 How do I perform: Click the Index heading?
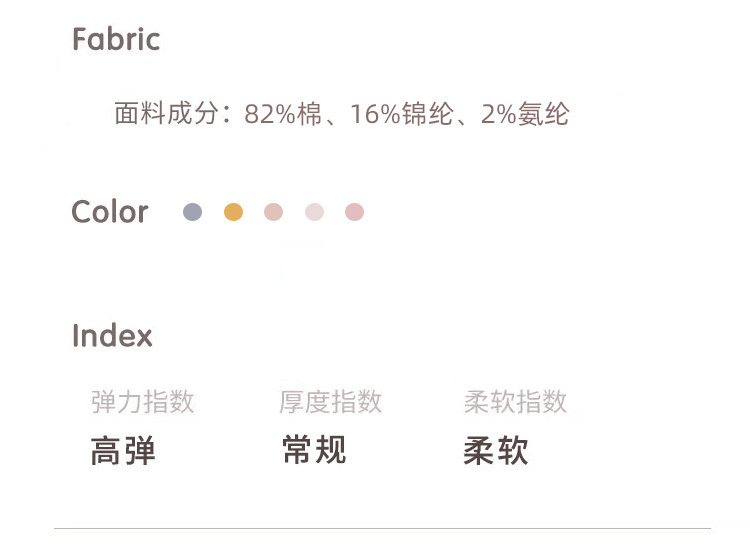pyautogui.click(x=112, y=336)
